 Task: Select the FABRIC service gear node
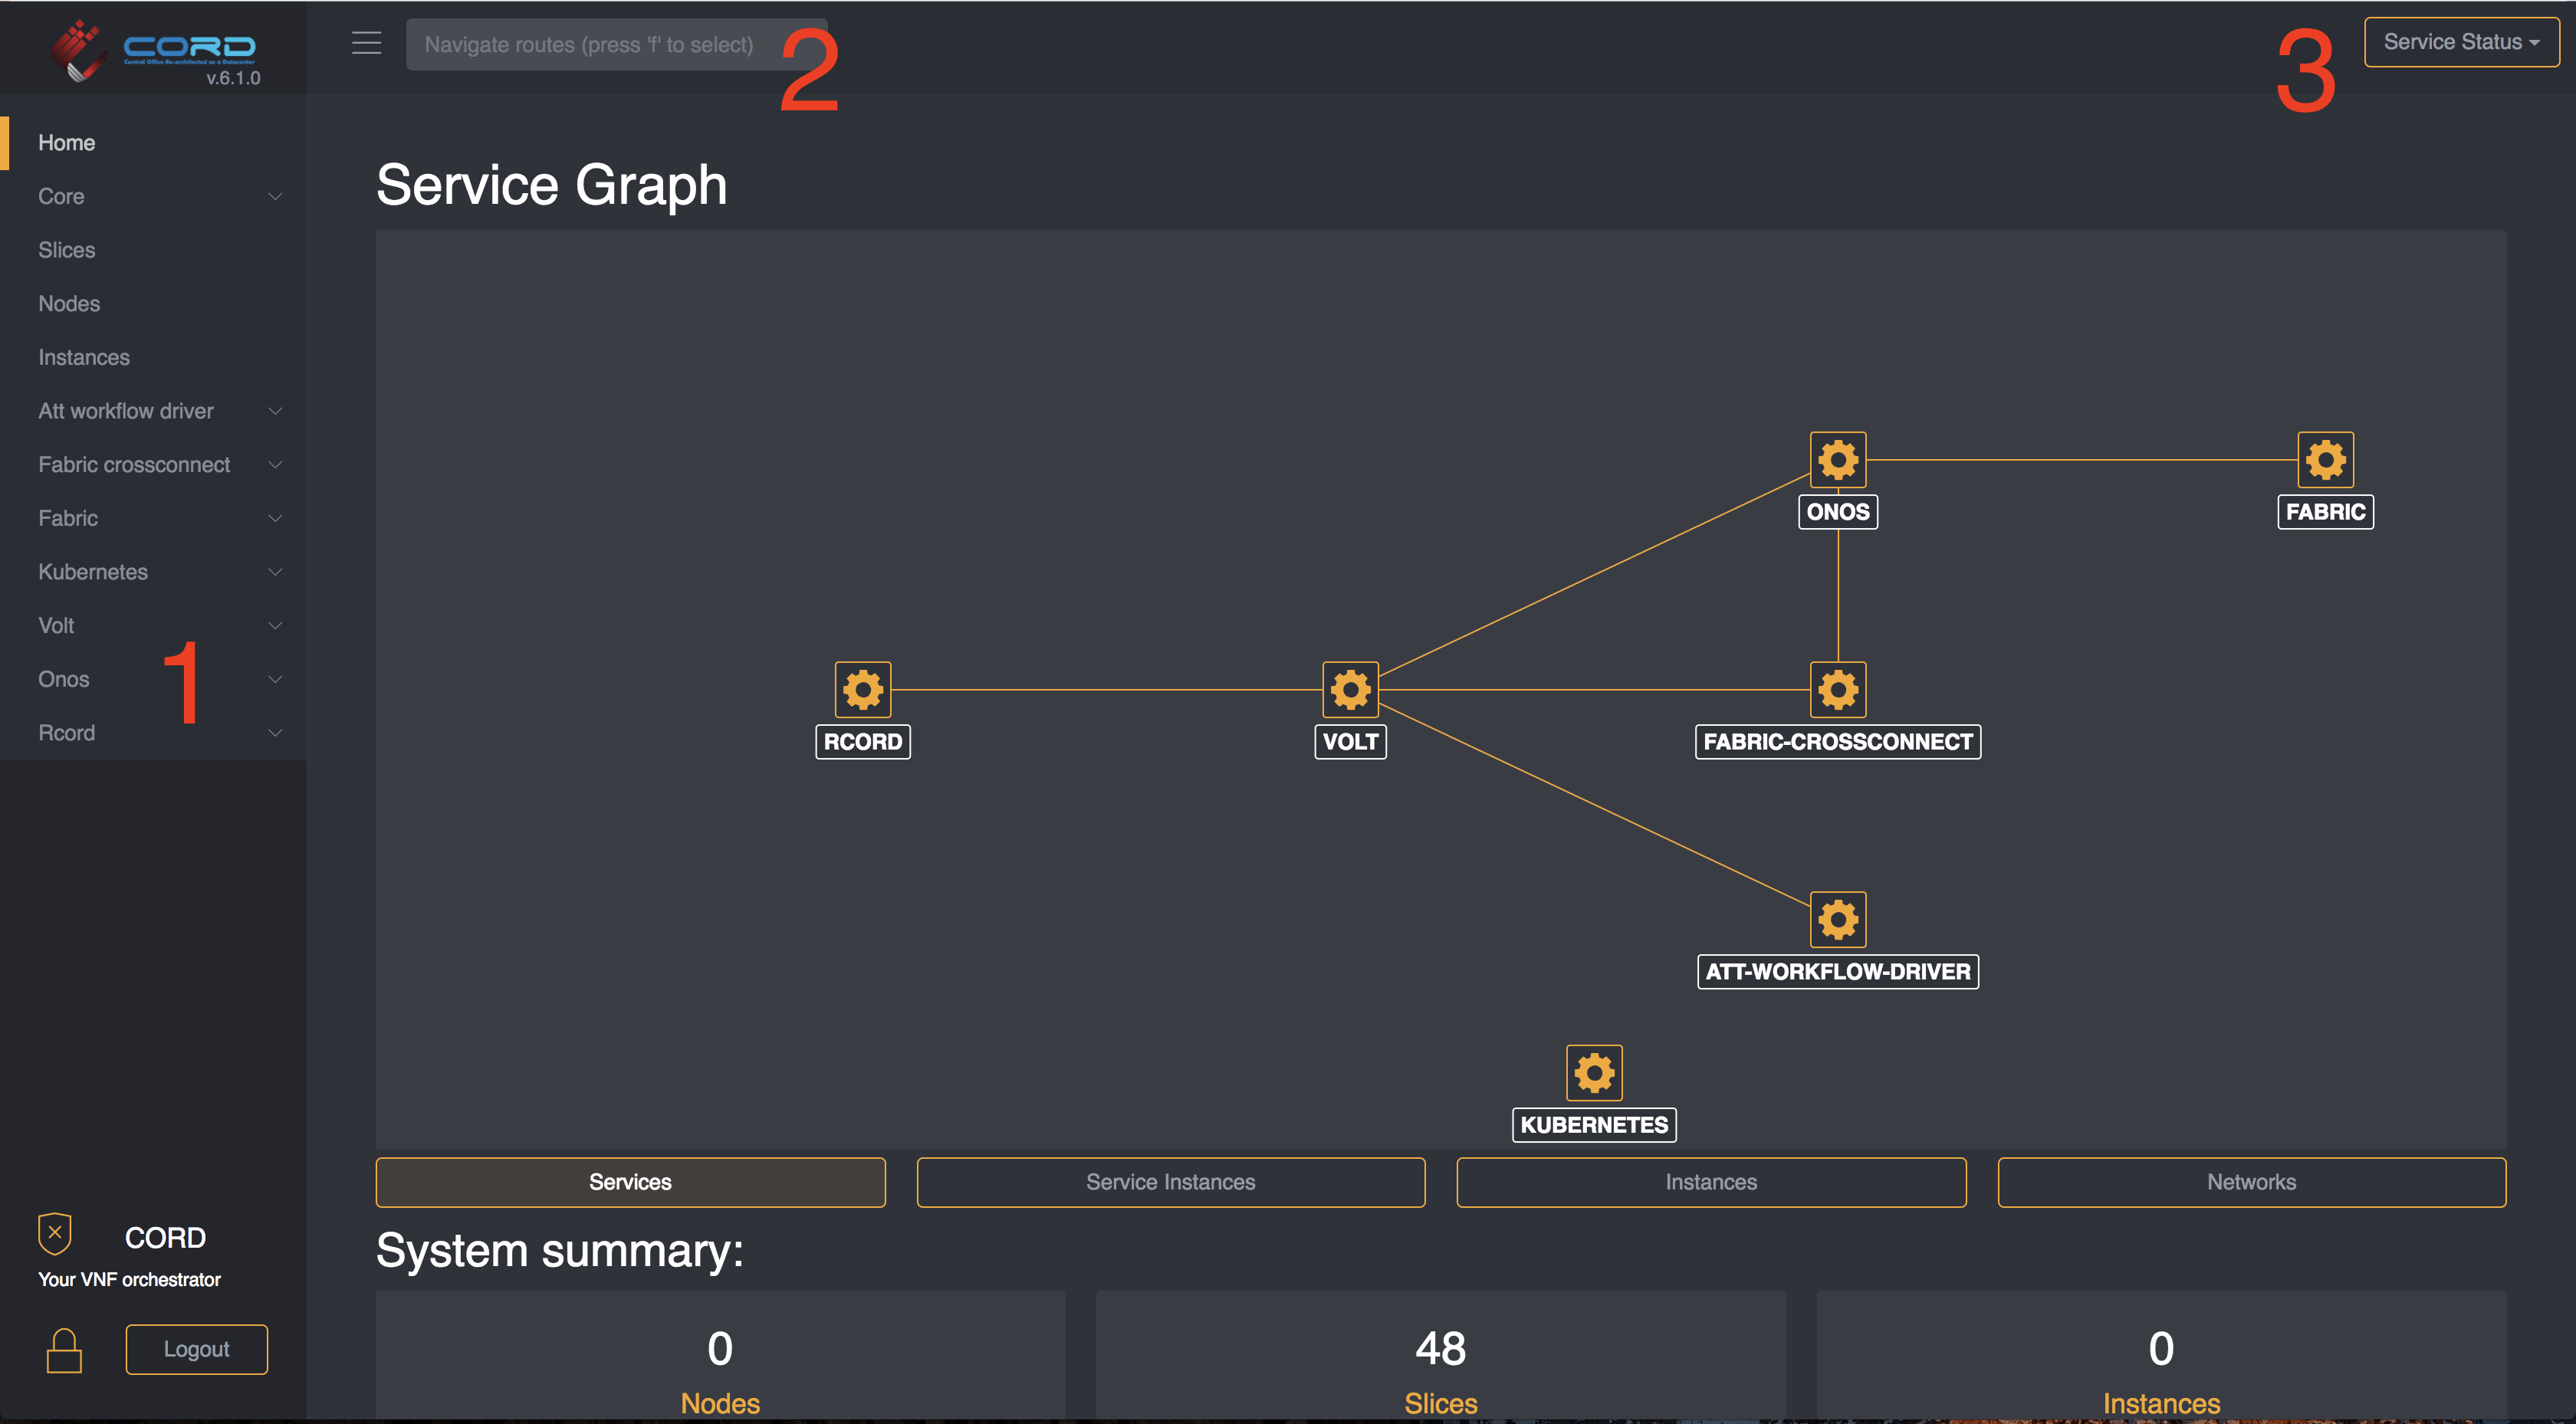[2325, 460]
